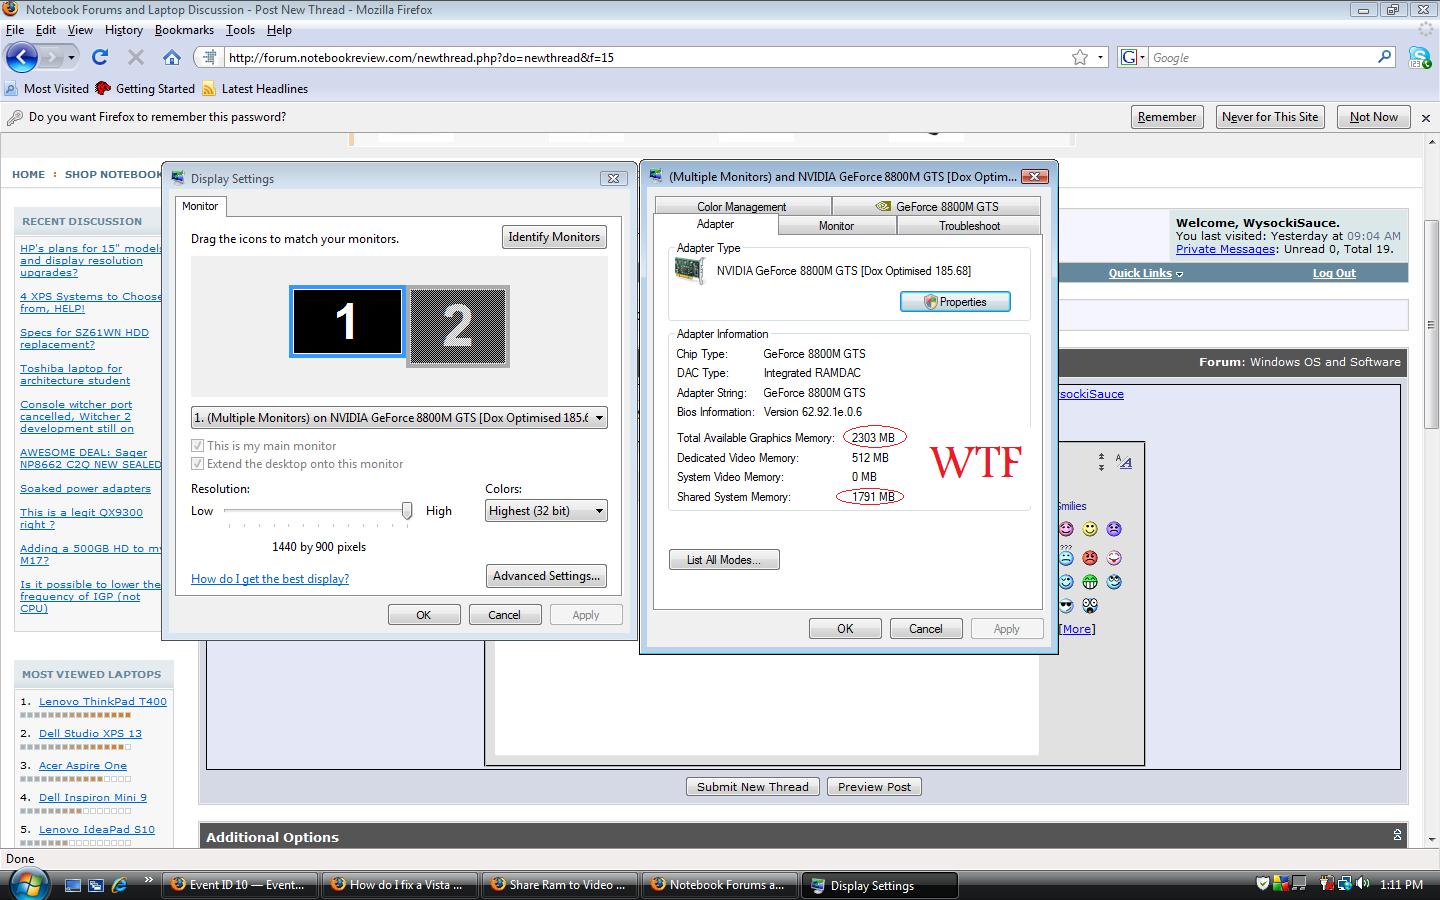Open Advanced Settings in Display Settings
Viewport: 1440px width, 900px height.
pos(546,576)
